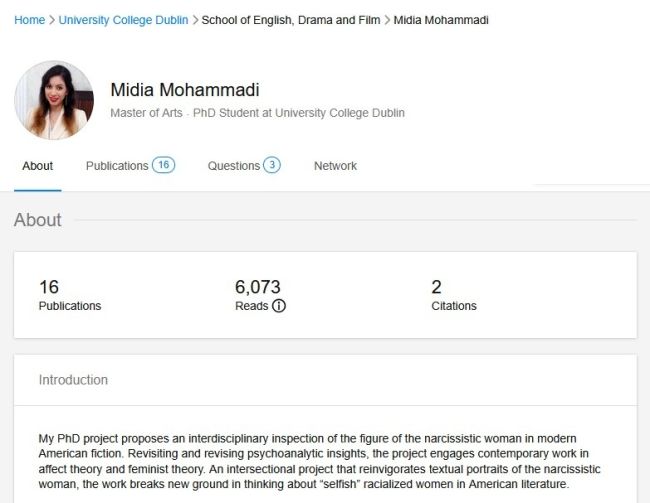650x503 pixels.
Task: Switch to the Network tab
Action: pyautogui.click(x=335, y=166)
